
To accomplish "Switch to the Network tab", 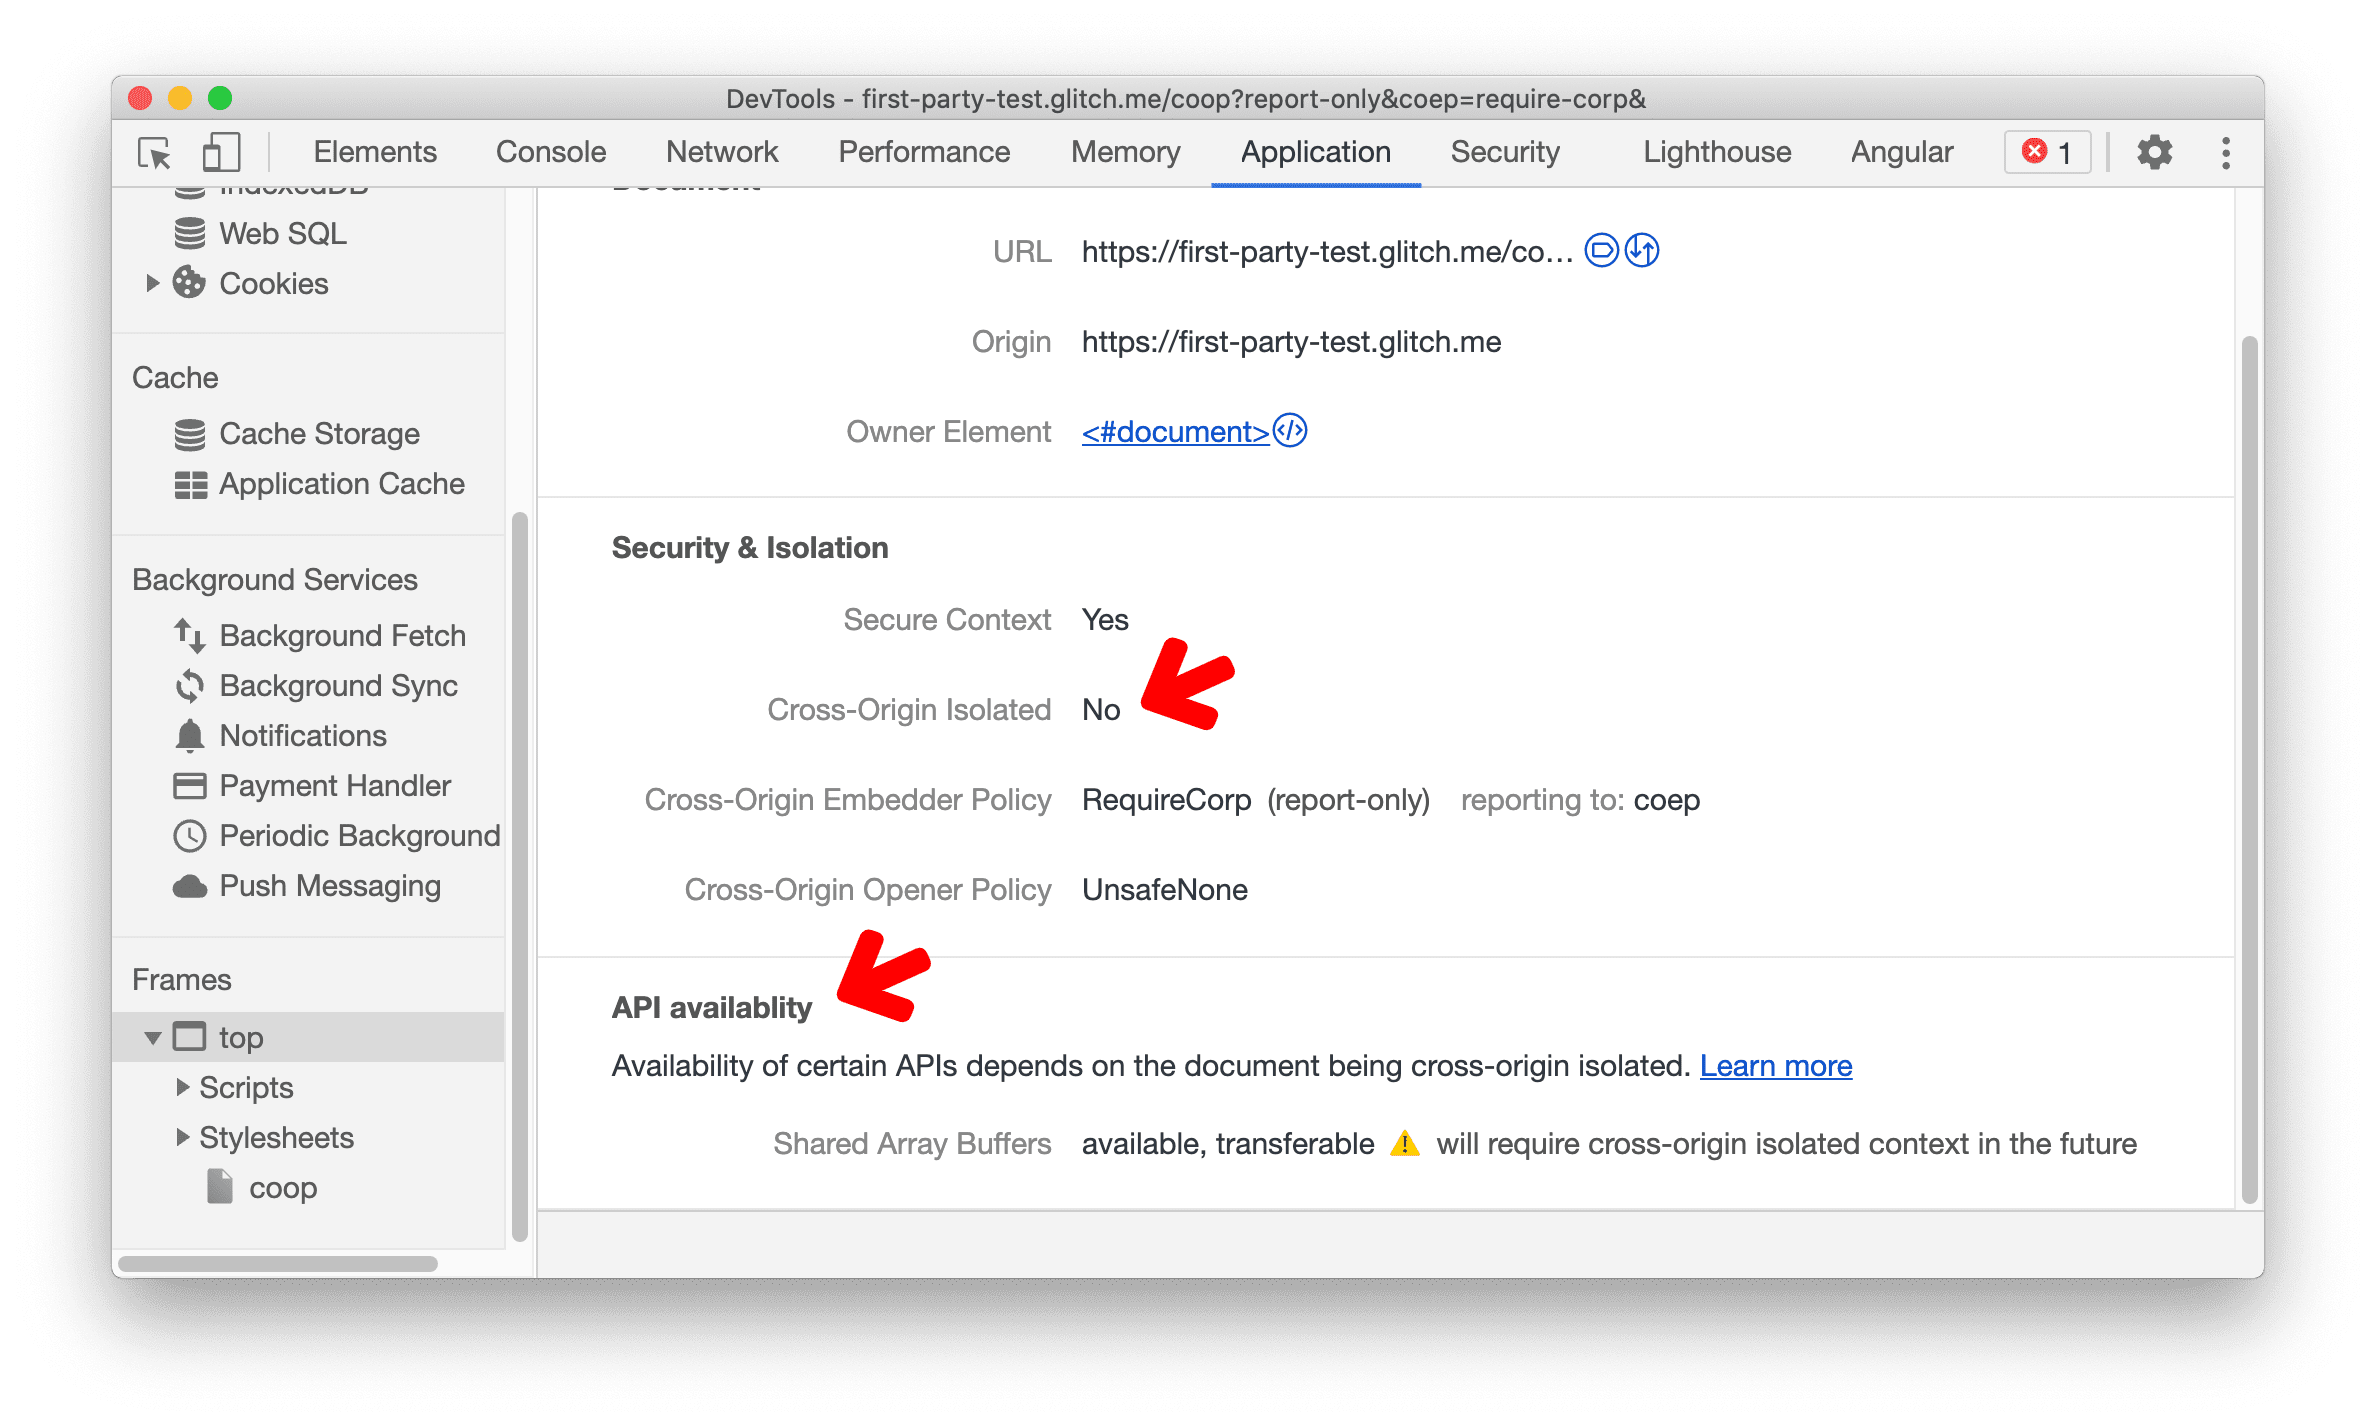I will (x=716, y=154).
